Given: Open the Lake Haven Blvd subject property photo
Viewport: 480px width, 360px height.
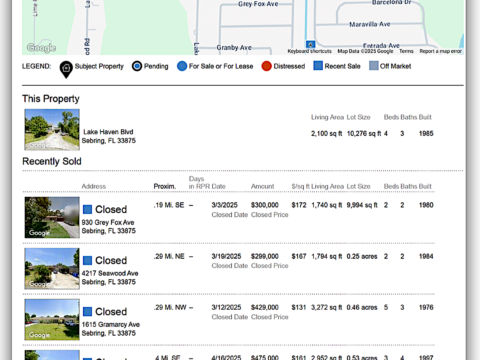Looking at the screenshot, I should (52, 129).
